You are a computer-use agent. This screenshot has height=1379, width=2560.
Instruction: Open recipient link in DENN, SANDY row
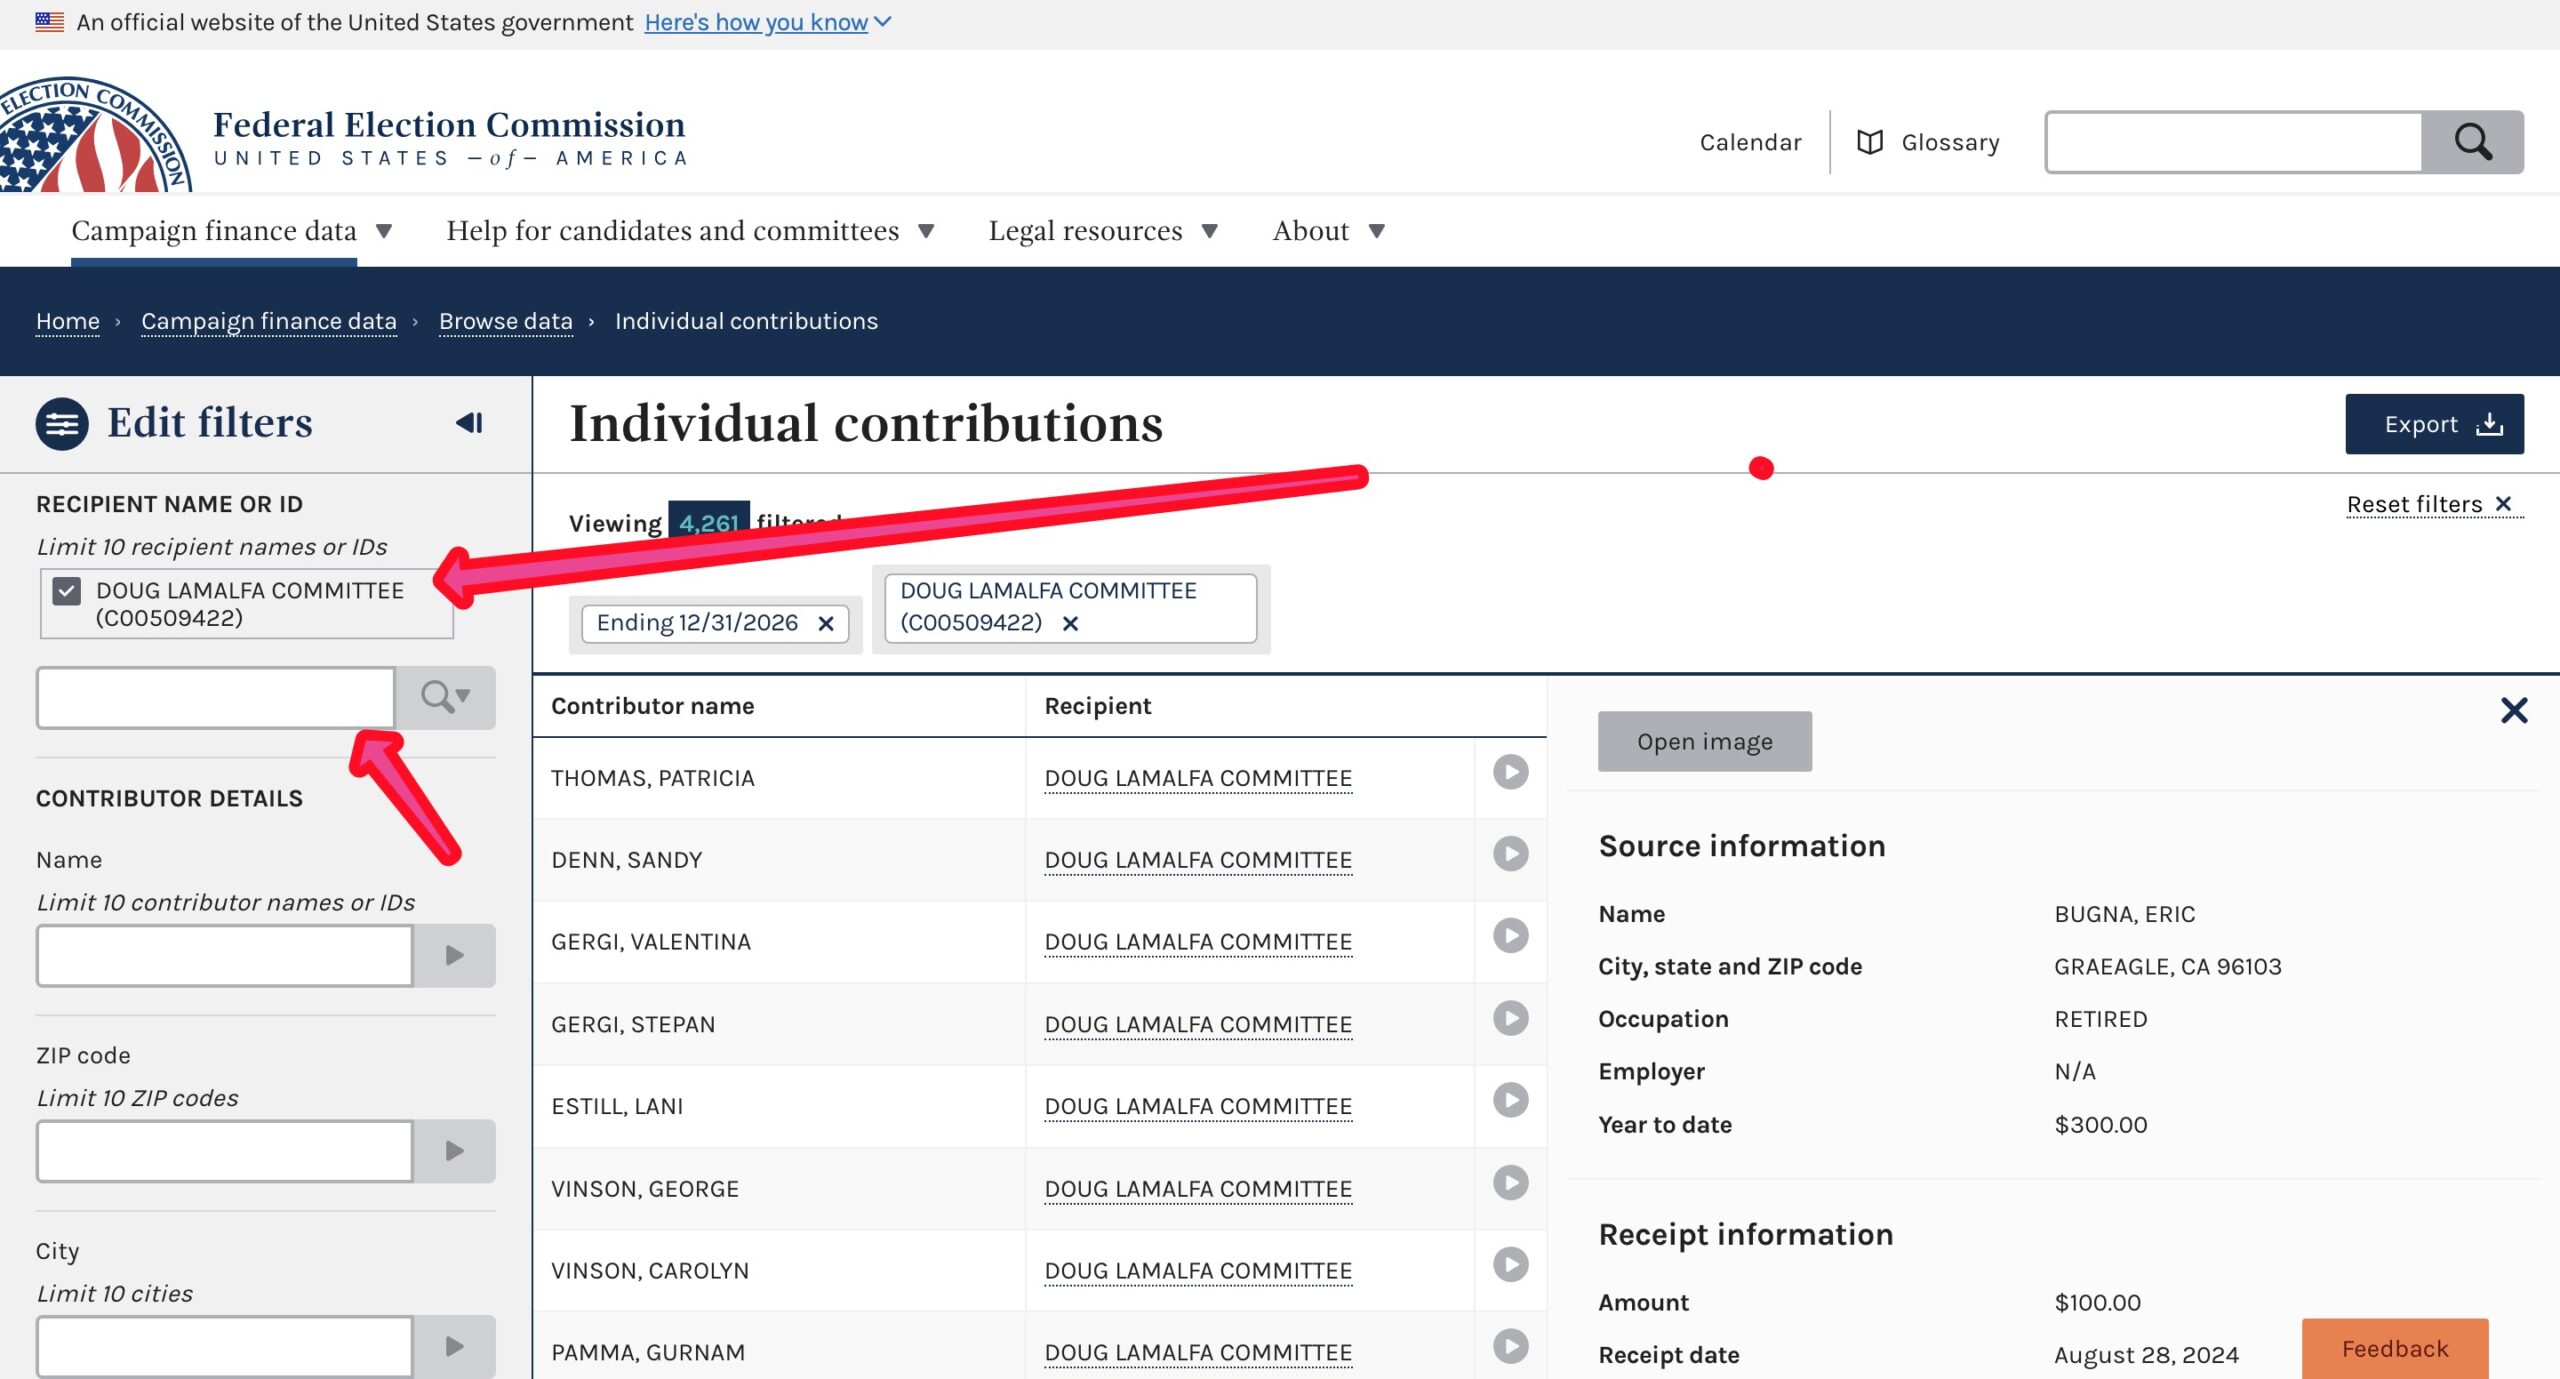(x=1198, y=860)
